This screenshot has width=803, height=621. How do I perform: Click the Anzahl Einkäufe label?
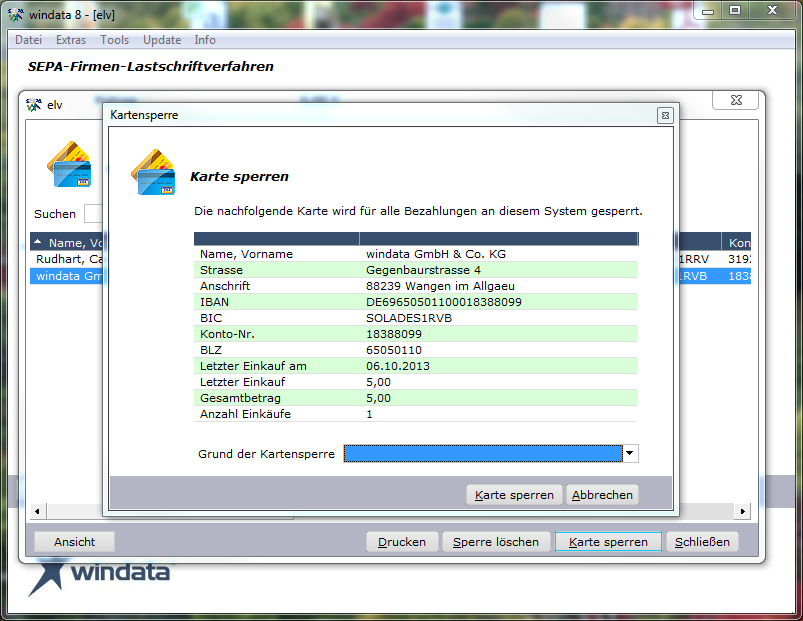click(245, 414)
